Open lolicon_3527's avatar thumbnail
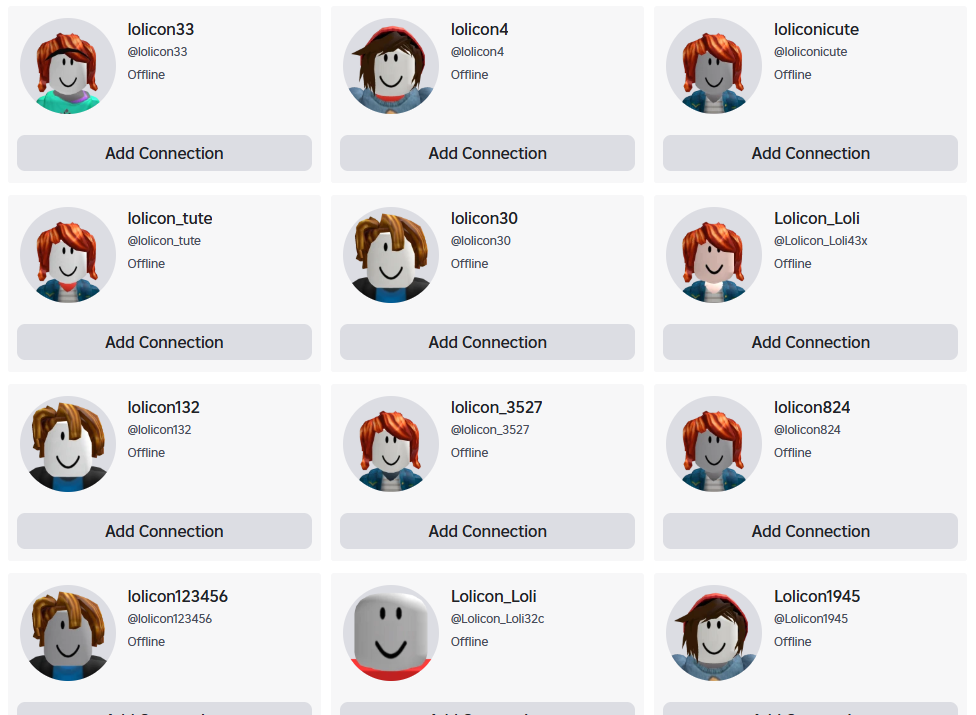The height and width of the screenshot is (715, 976). point(391,444)
